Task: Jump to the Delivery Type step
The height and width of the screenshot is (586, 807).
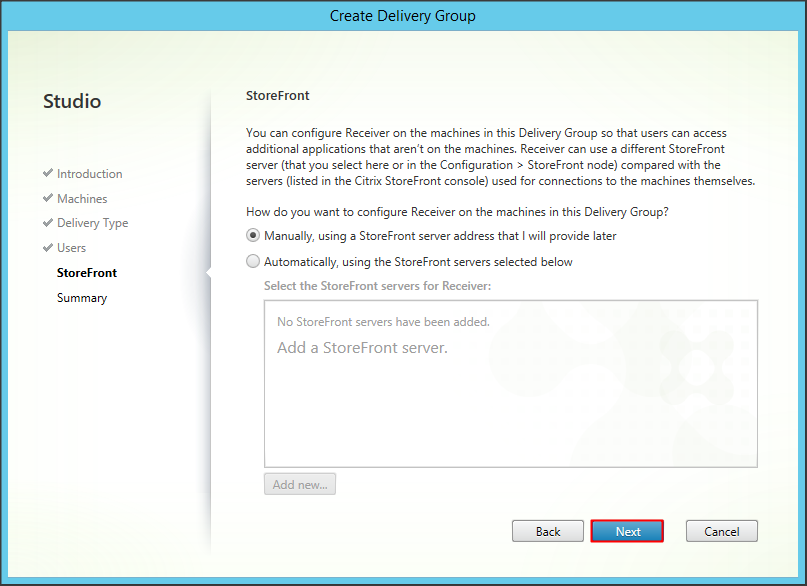Action: [92, 223]
